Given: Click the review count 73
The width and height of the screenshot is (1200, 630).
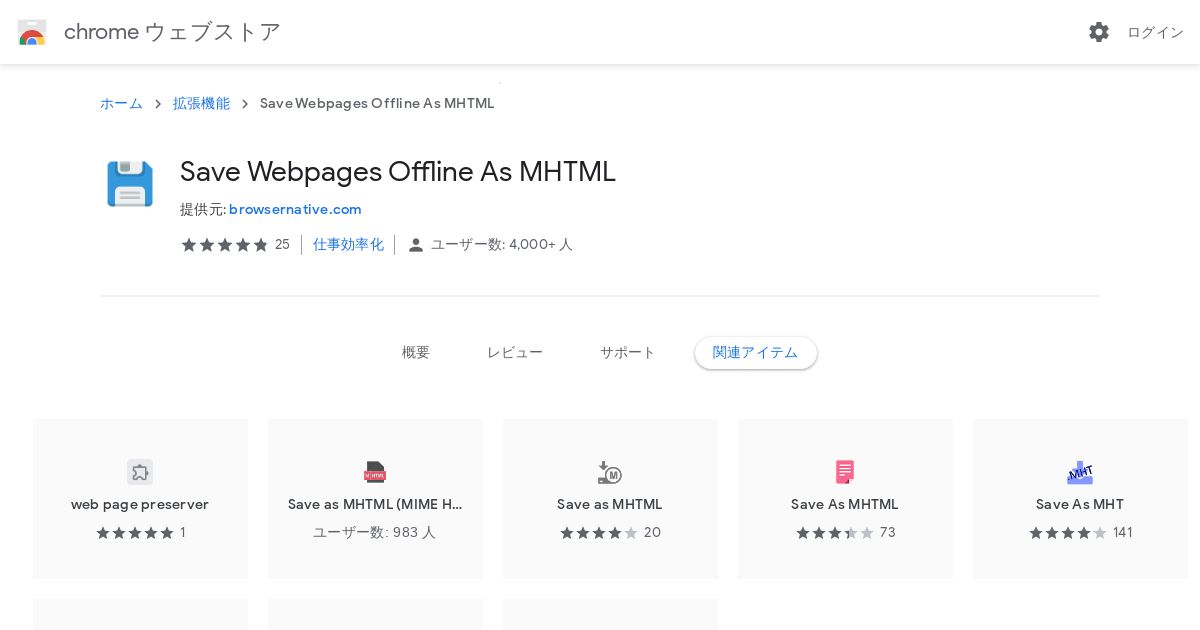Looking at the screenshot, I should pyautogui.click(x=888, y=533).
